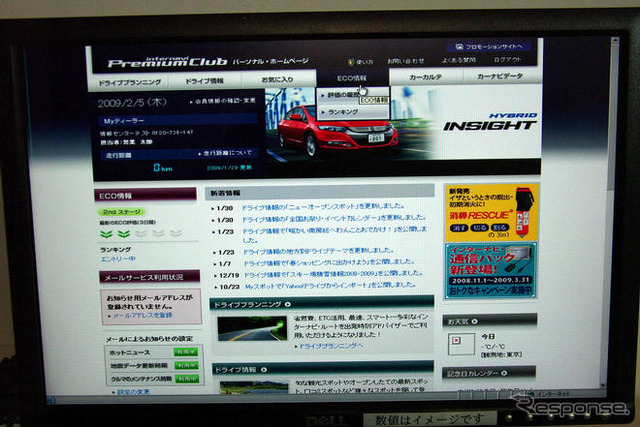Click the 2009/2/5 (木) date text
Image resolution: width=640 pixels, height=427 pixels.
pyautogui.click(x=132, y=103)
